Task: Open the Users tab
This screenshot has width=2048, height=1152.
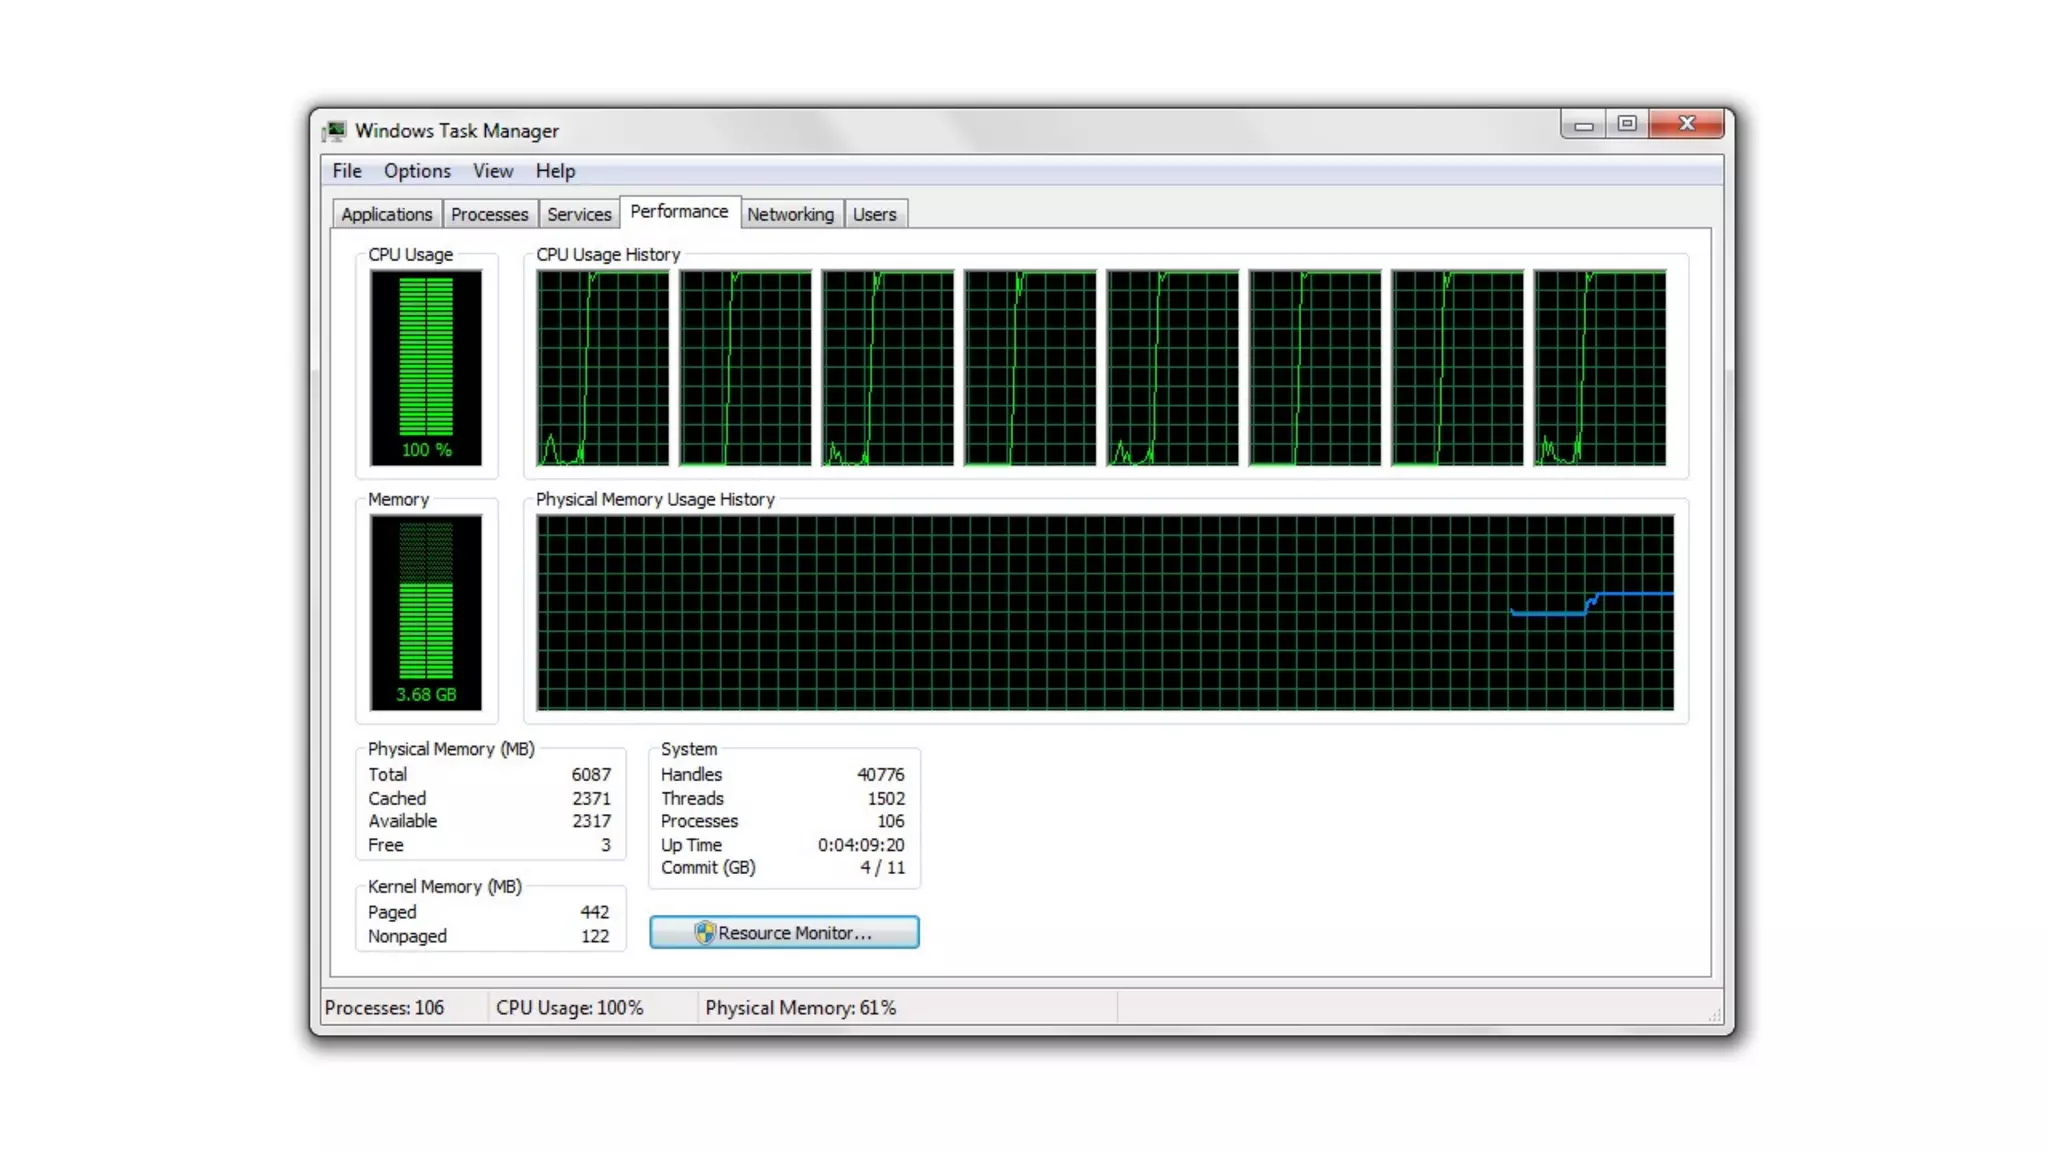Action: [874, 214]
